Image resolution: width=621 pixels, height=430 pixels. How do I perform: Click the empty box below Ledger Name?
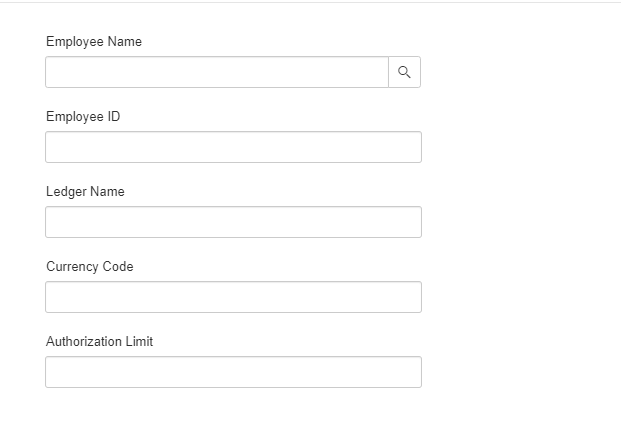(x=234, y=222)
